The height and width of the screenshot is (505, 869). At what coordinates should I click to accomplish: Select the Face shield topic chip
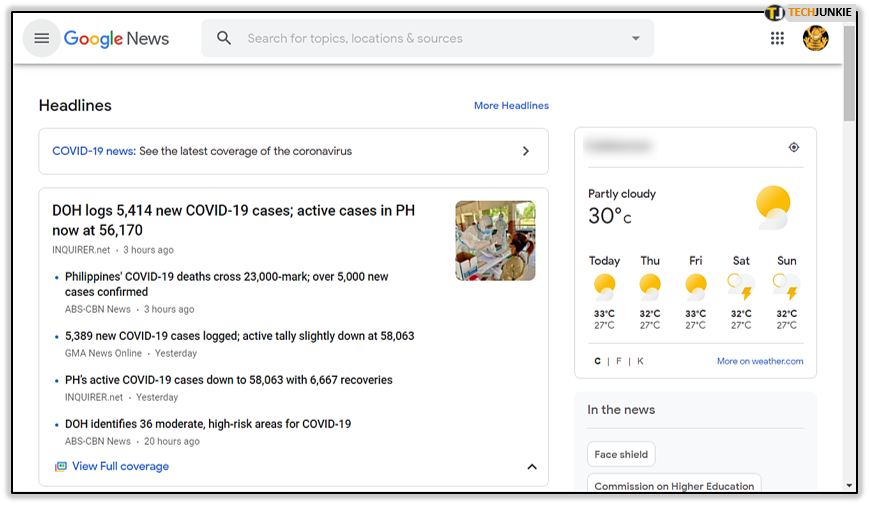coord(621,455)
